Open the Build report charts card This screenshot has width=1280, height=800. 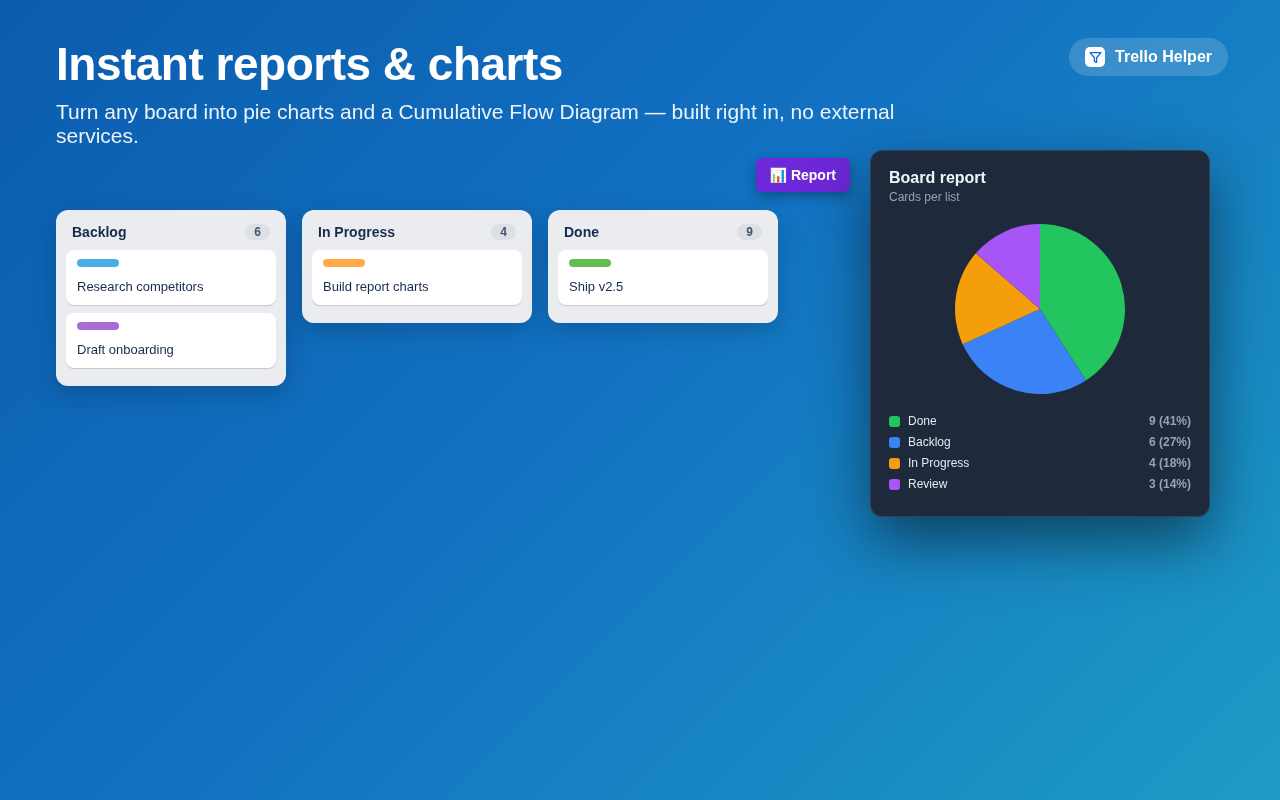[x=417, y=277]
